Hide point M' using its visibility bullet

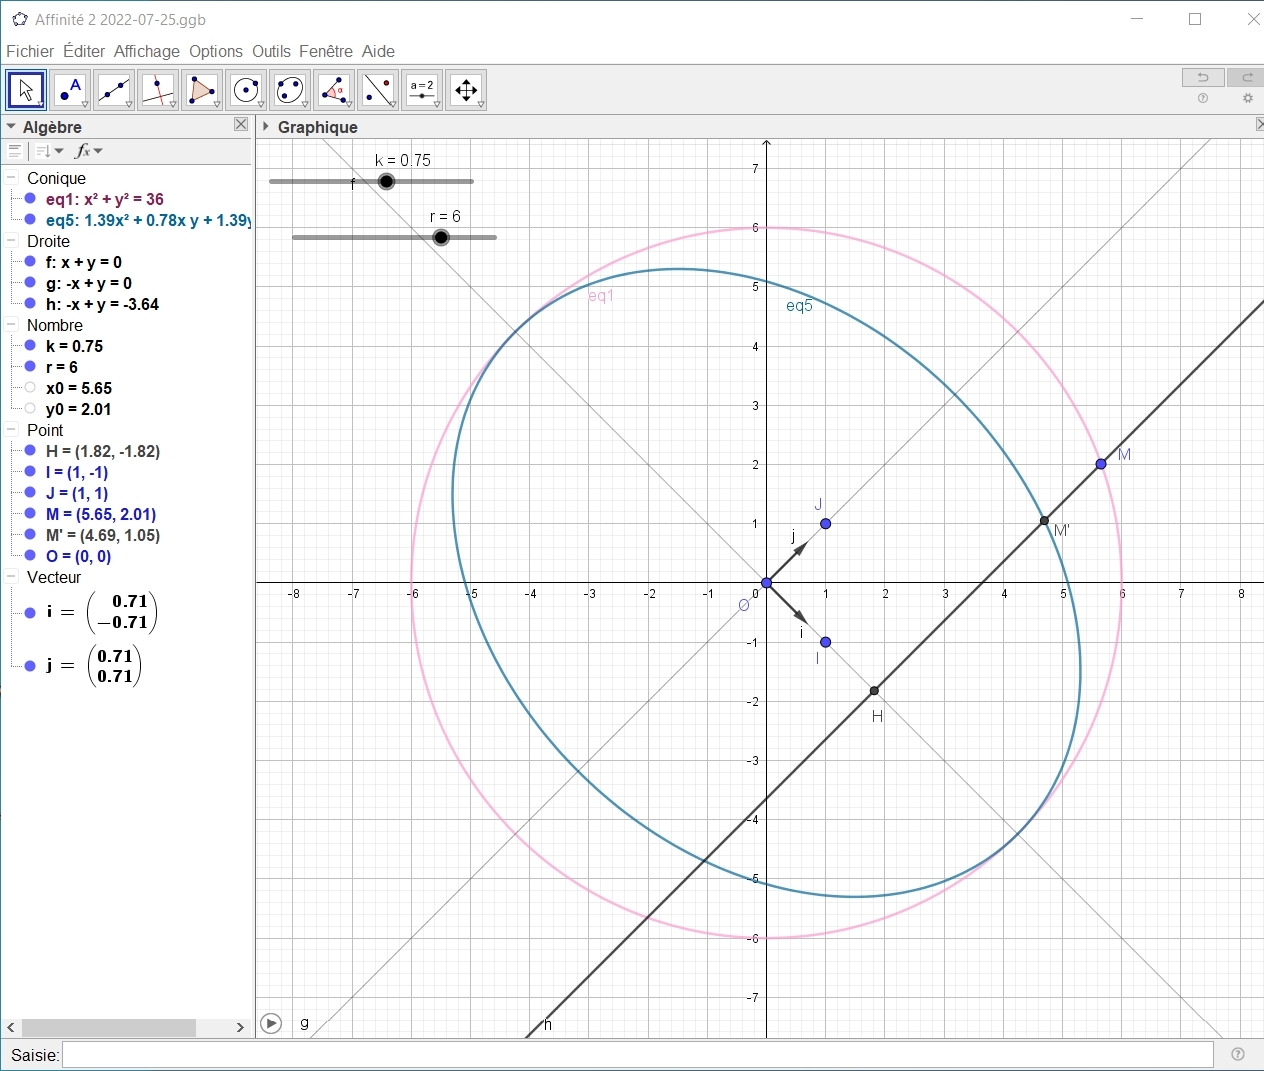tap(30, 535)
